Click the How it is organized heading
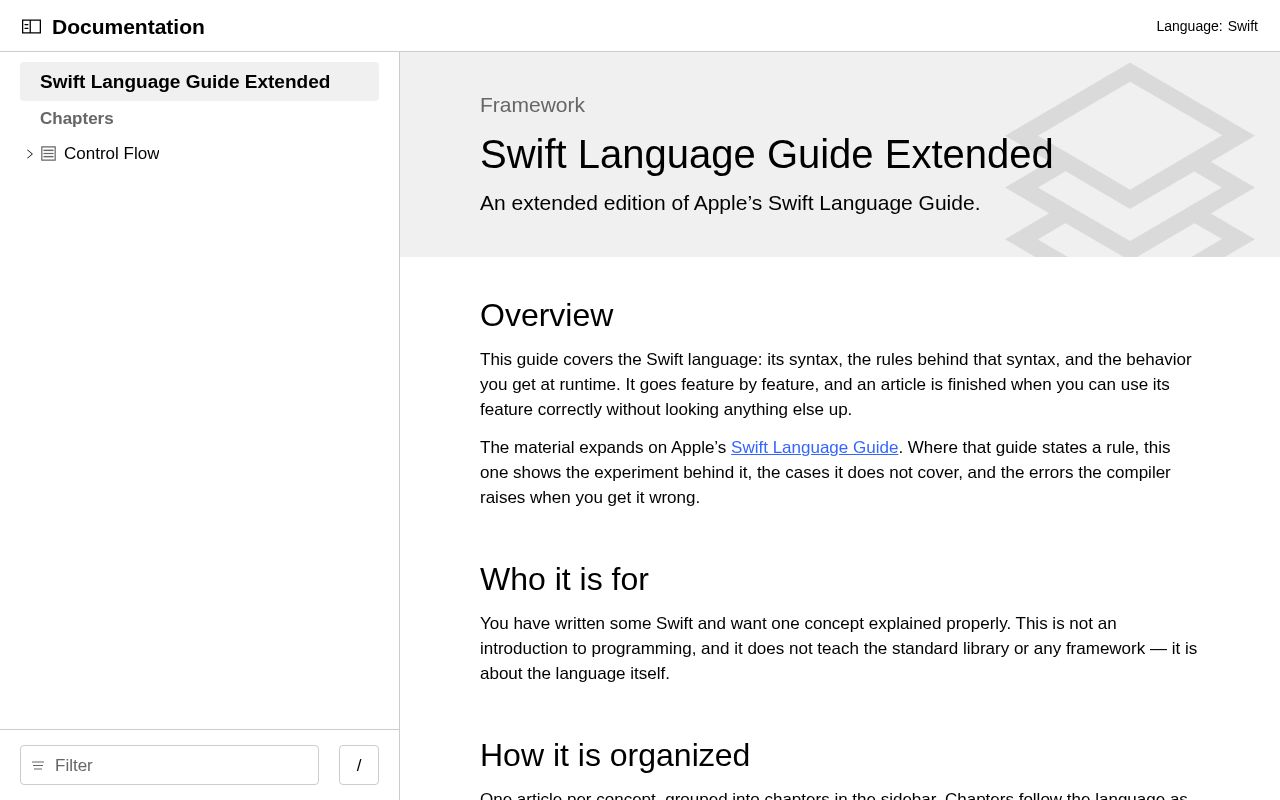 pyautogui.click(x=615, y=755)
